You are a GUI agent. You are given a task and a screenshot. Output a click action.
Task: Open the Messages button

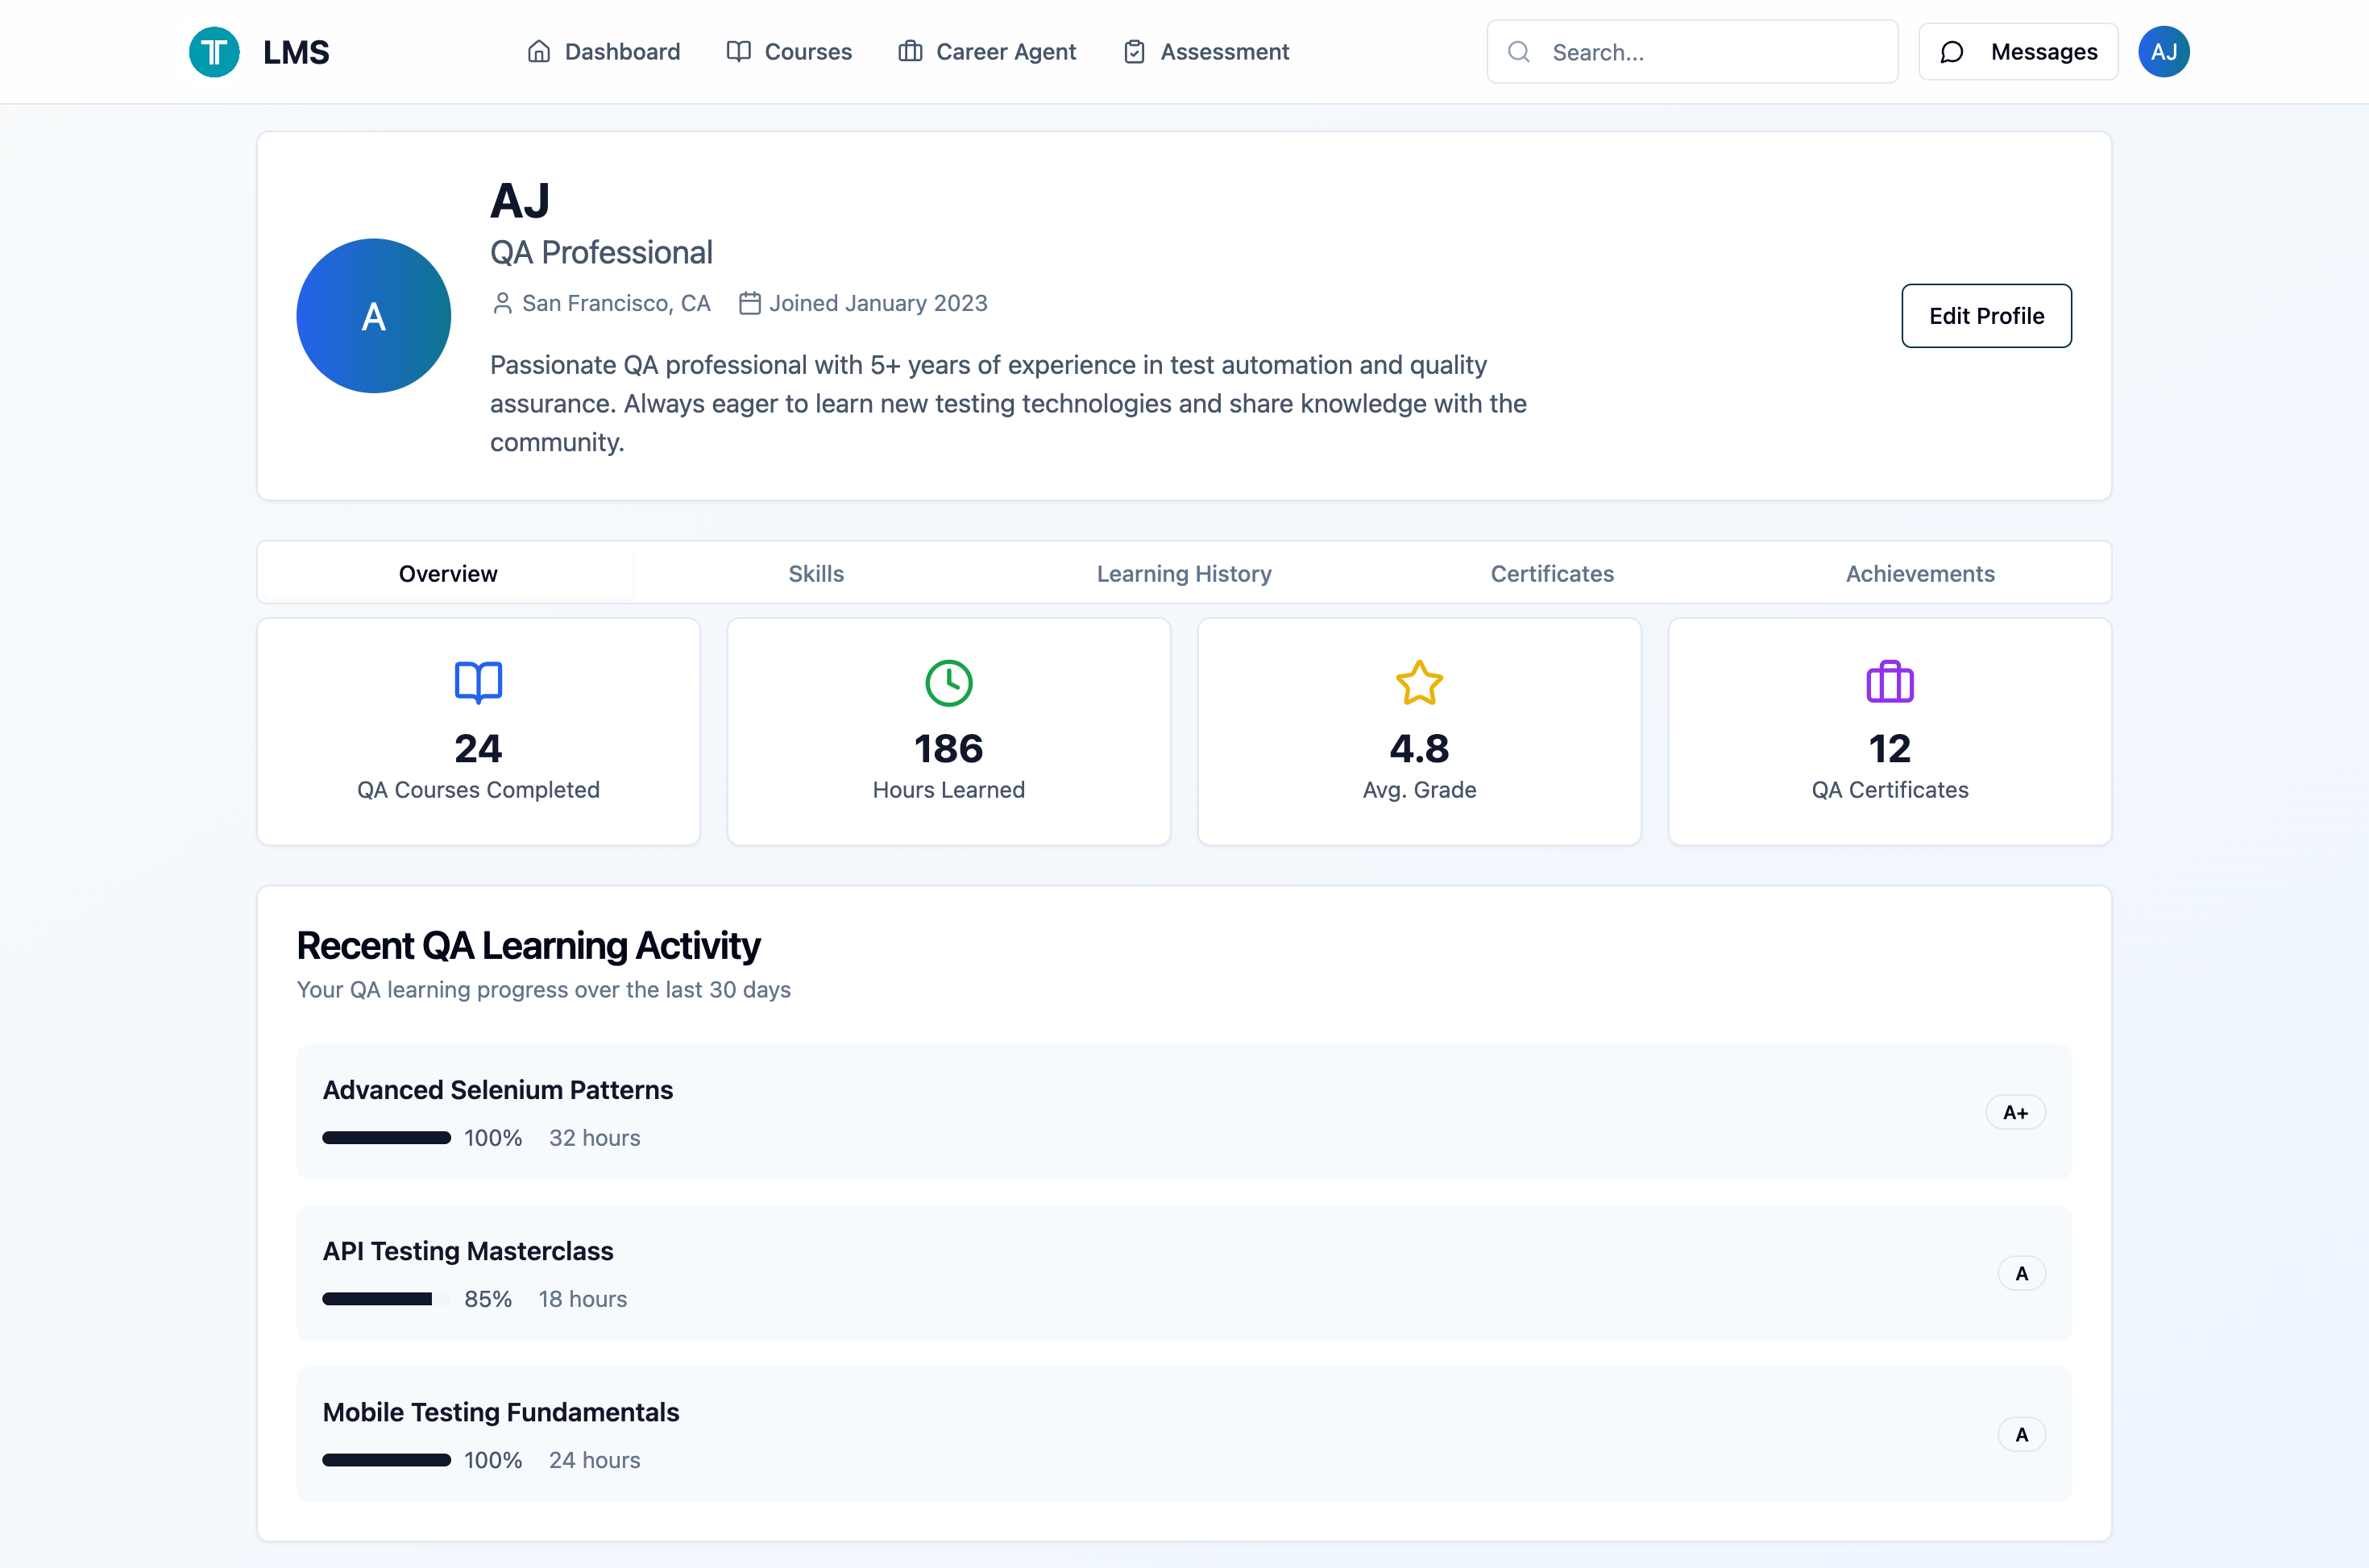tap(2018, 52)
